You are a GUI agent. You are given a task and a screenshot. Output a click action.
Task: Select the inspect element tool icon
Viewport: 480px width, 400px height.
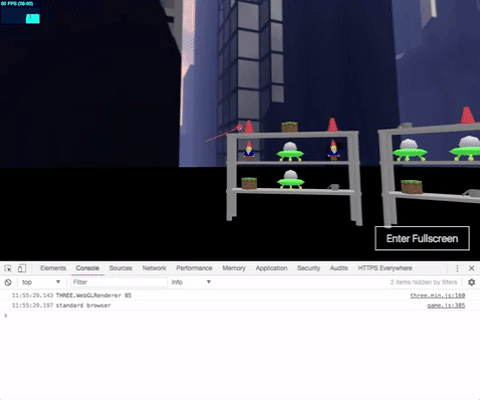(8, 268)
